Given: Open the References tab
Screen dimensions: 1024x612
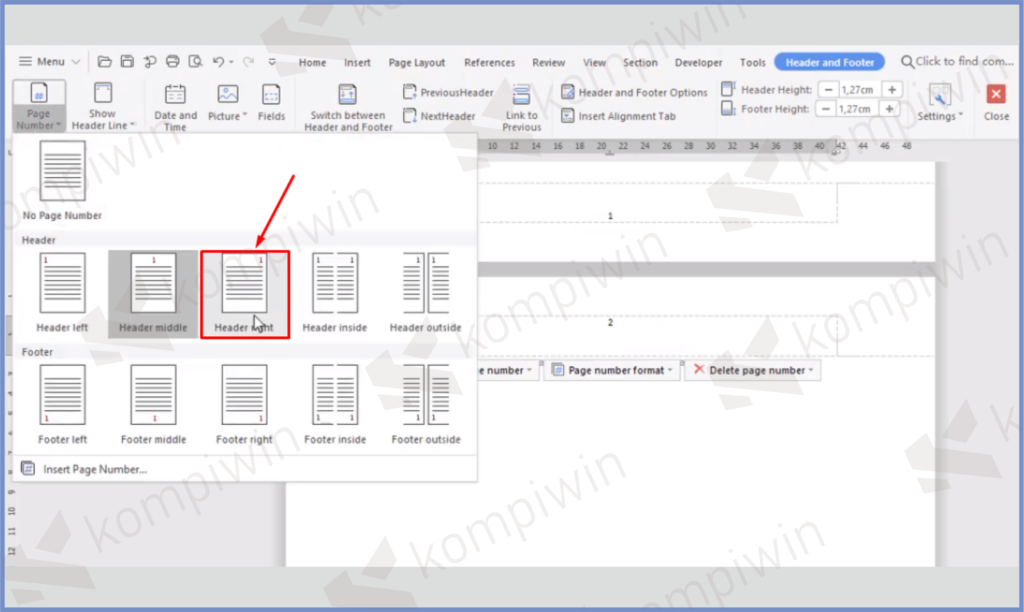Looking at the screenshot, I should [490, 62].
